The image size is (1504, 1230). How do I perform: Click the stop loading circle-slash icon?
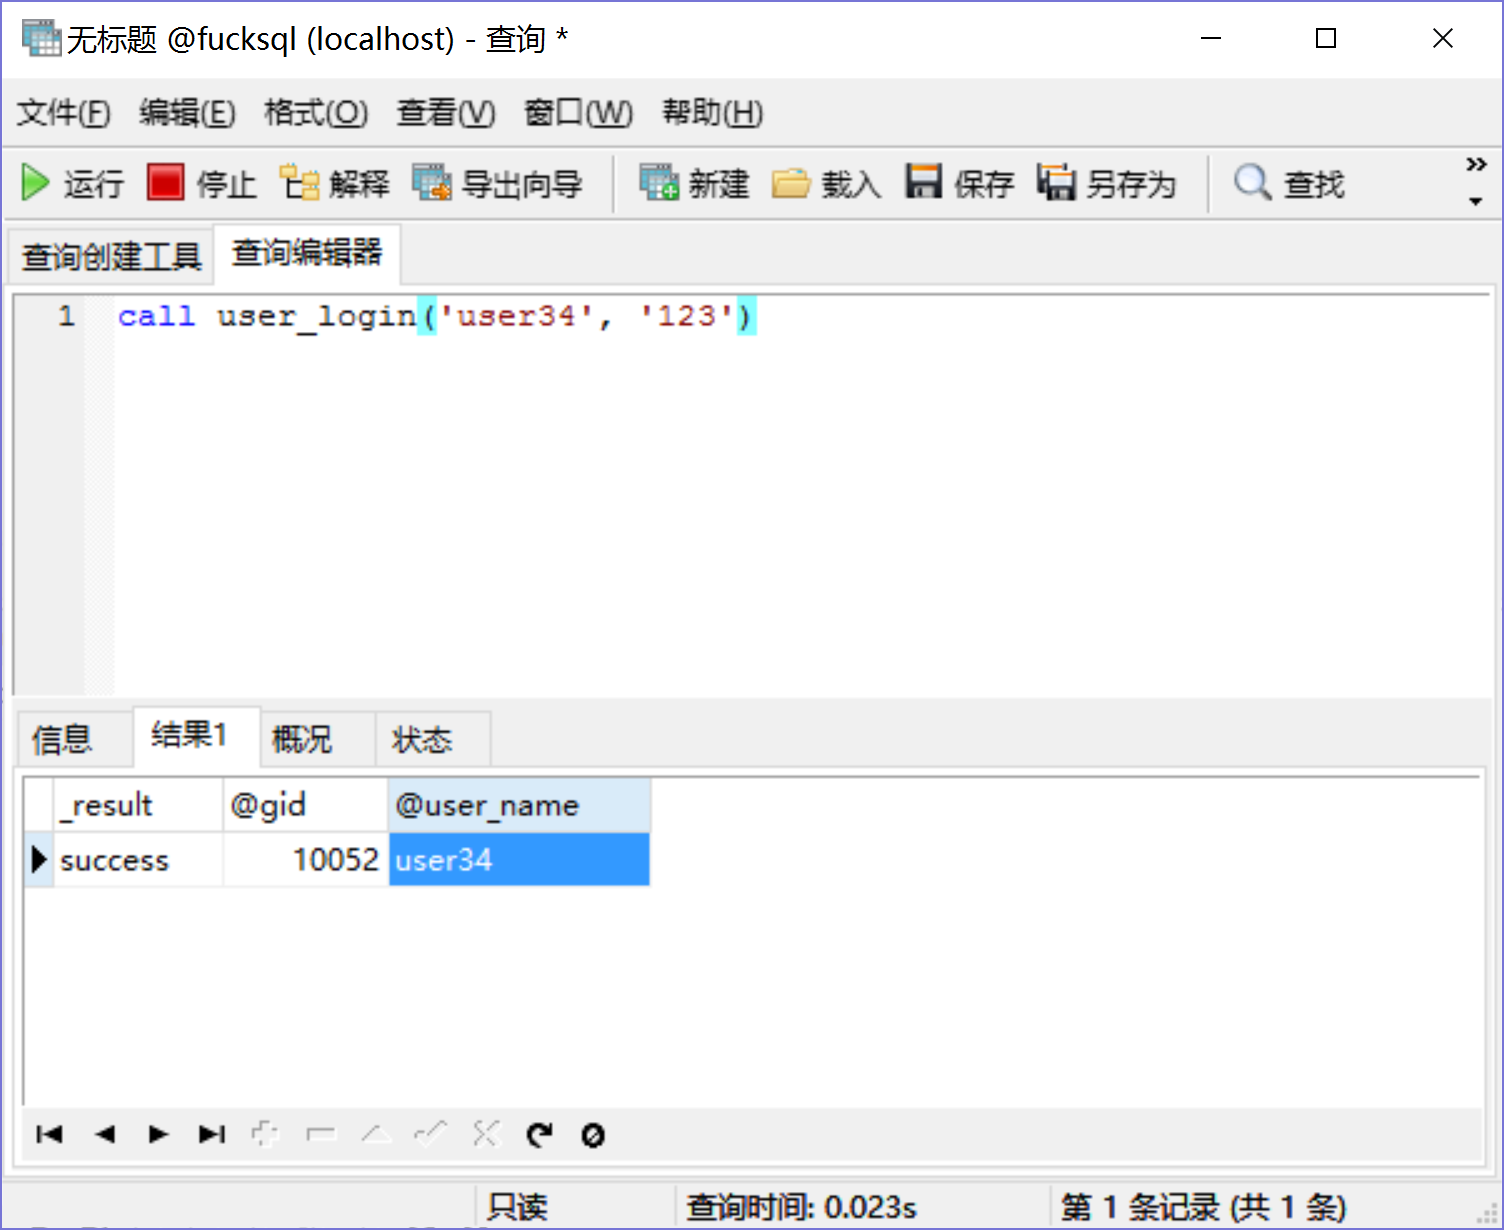[593, 1135]
